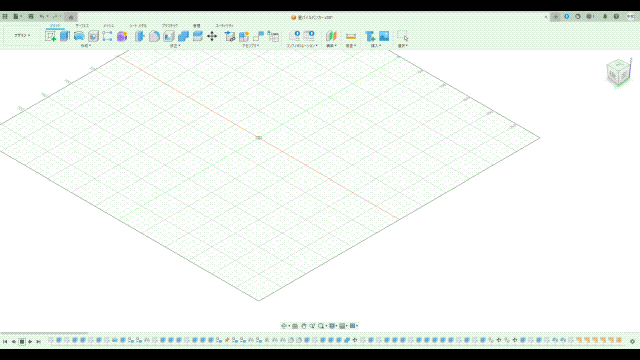Jump to timeline start with rewind button
Screen dimensions: 640x360
click(x=5, y=341)
